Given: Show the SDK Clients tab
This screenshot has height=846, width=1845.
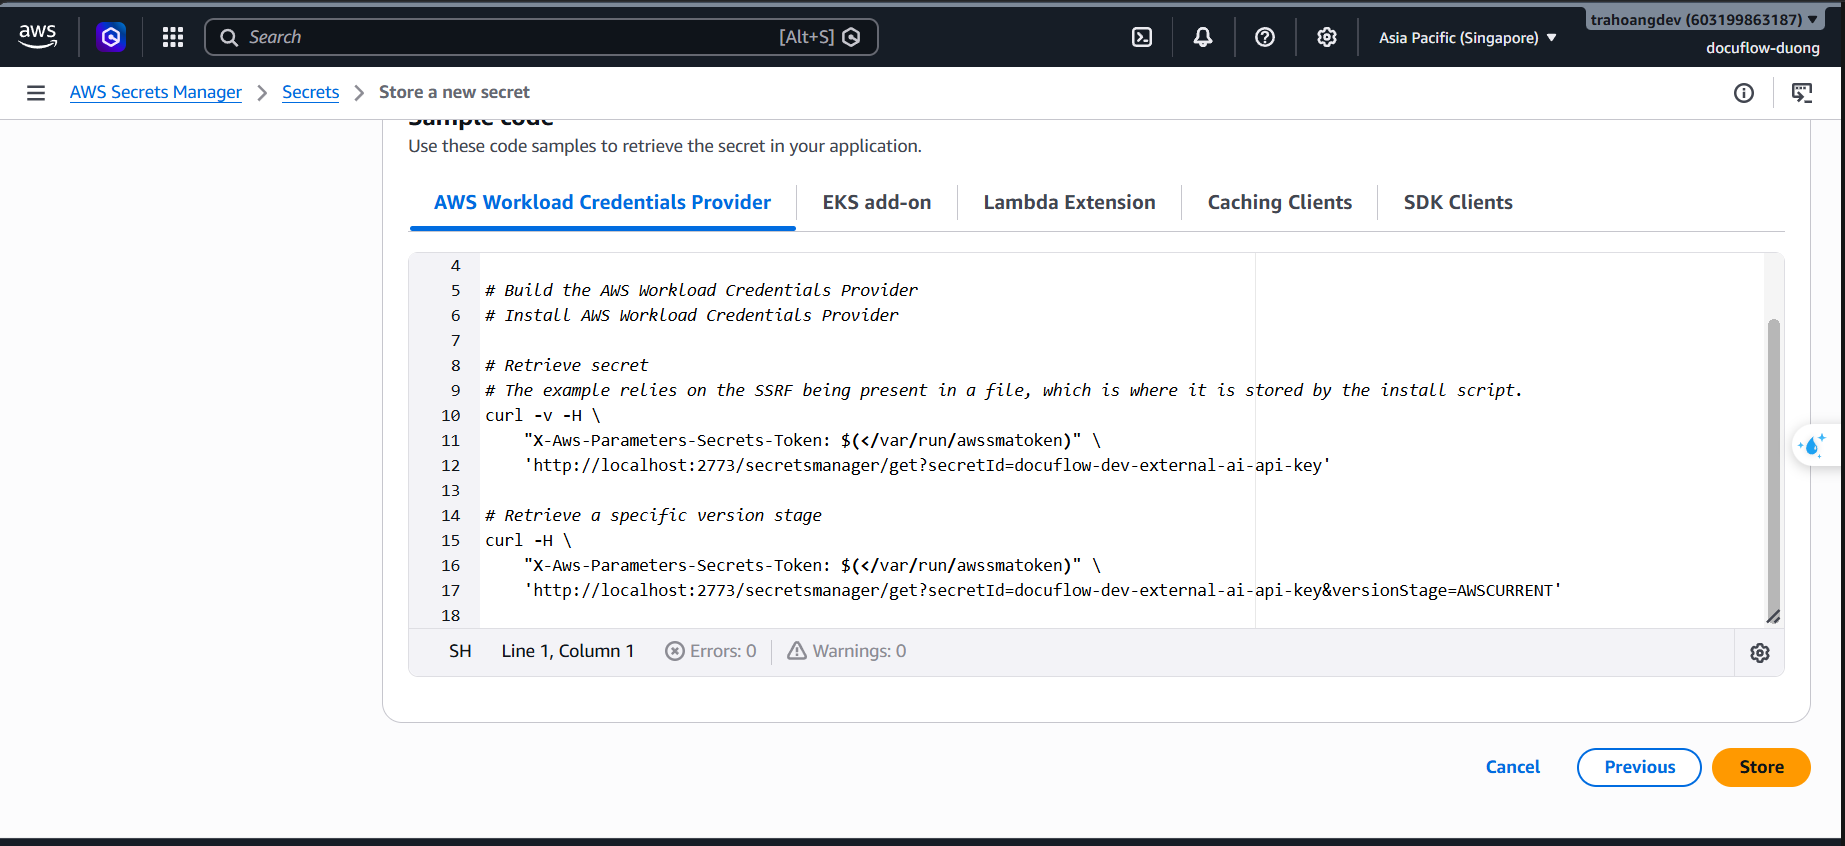Looking at the screenshot, I should click(x=1458, y=203).
